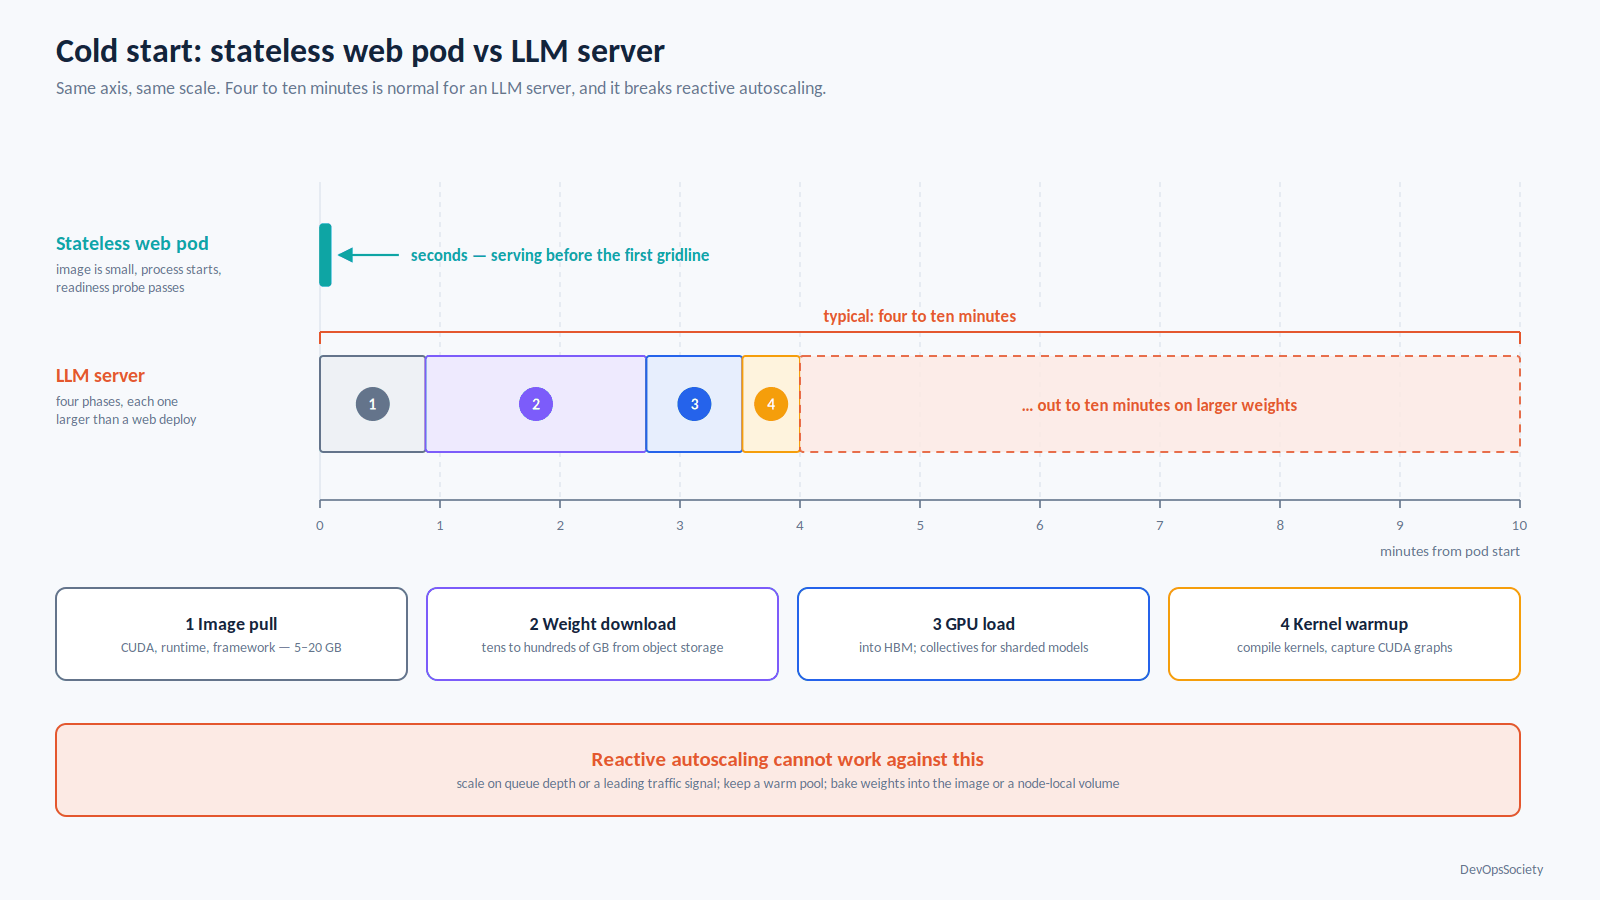Click the blue phase 3 circle badge
This screenshot has height=900, width=1600.
coord(694,404)
